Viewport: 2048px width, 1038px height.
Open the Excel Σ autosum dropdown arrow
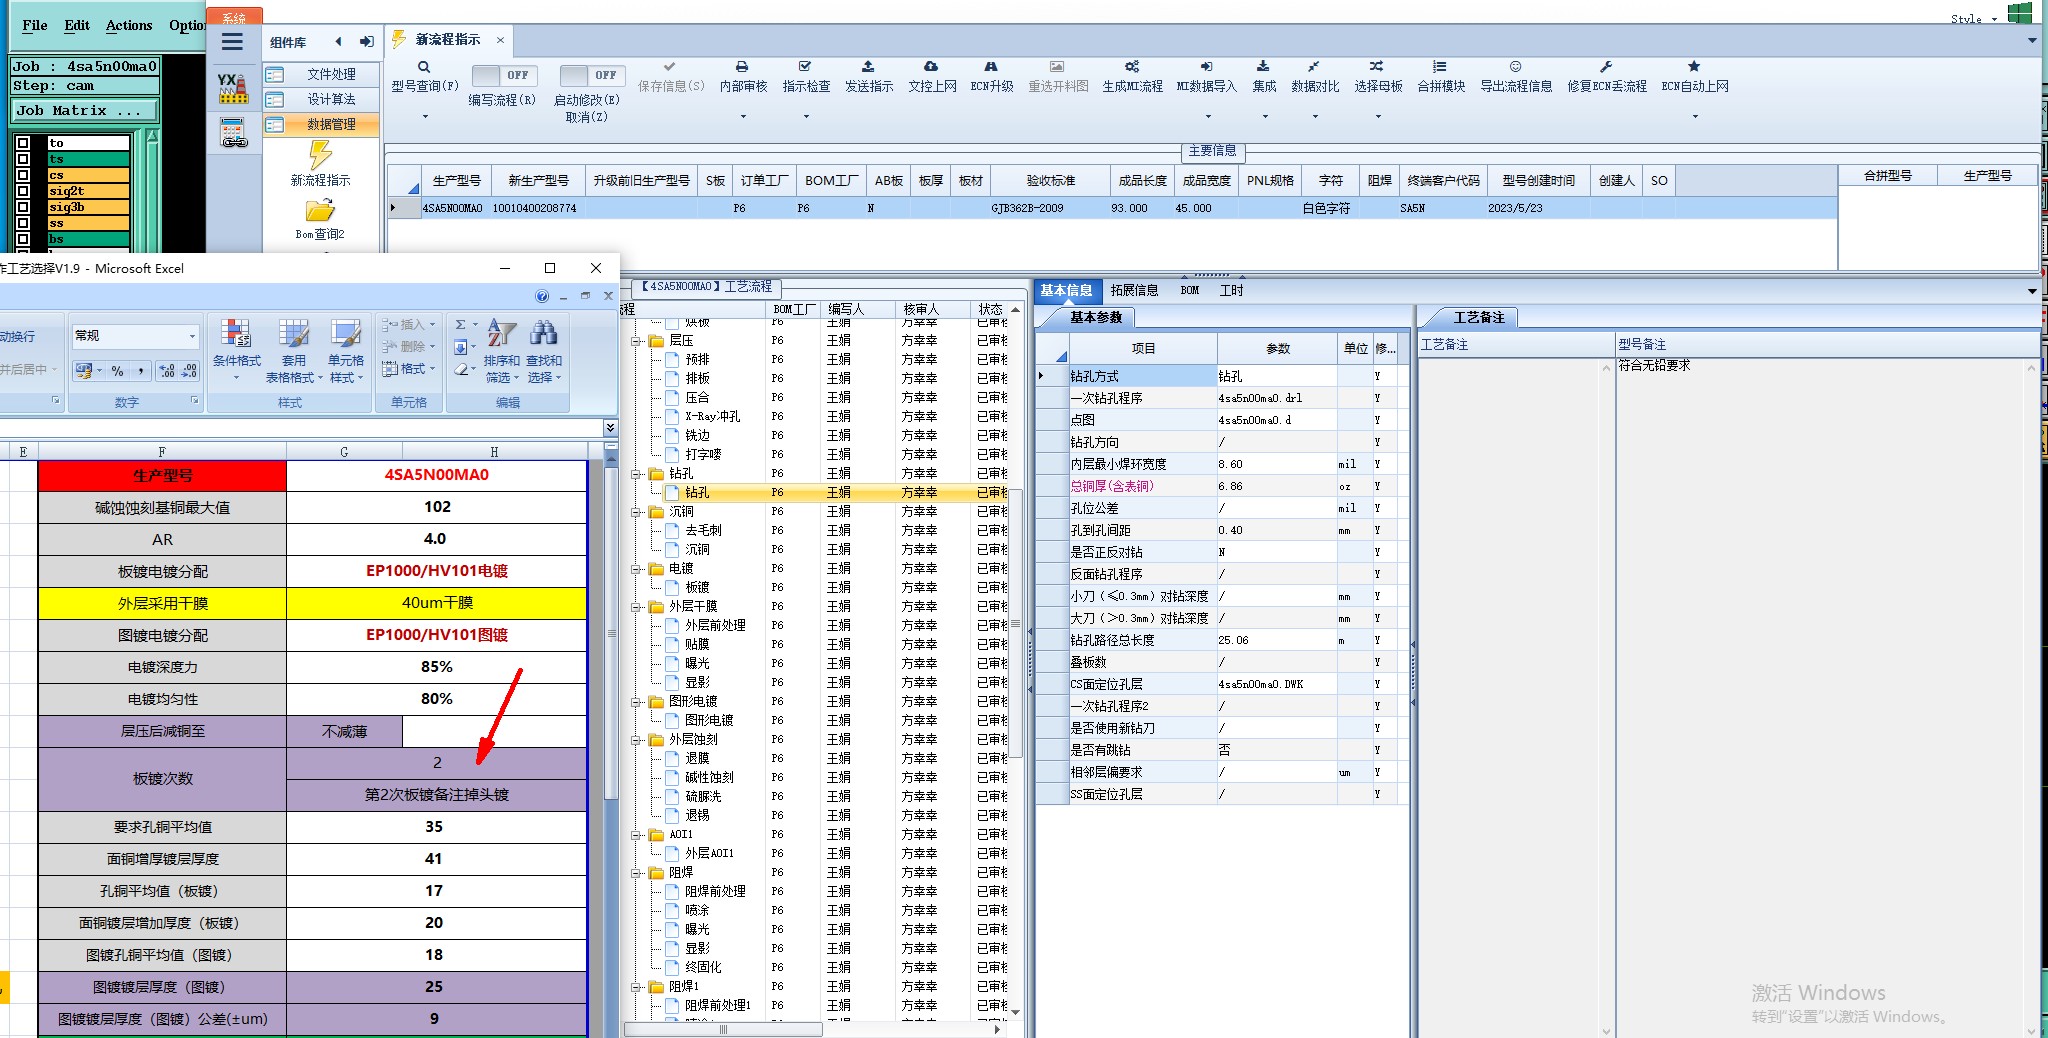[x=475, y=325]
